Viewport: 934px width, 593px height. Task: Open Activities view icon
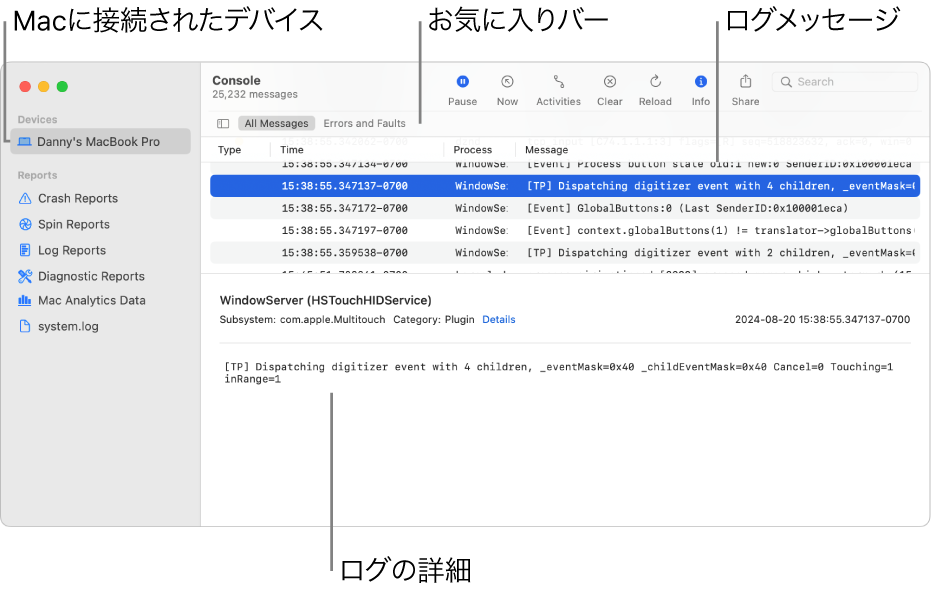(x=558, y=82)
